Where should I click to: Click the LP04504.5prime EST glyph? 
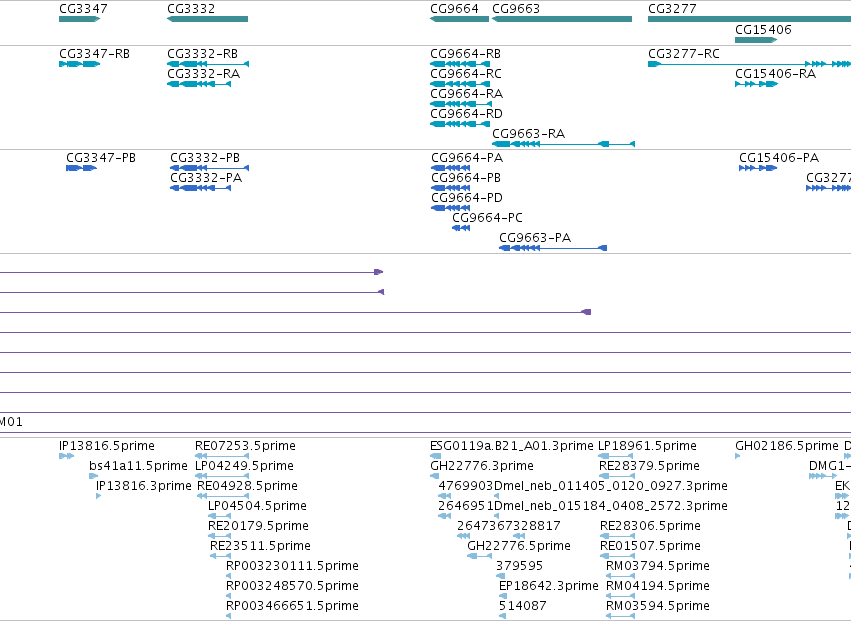pos(220,516)
